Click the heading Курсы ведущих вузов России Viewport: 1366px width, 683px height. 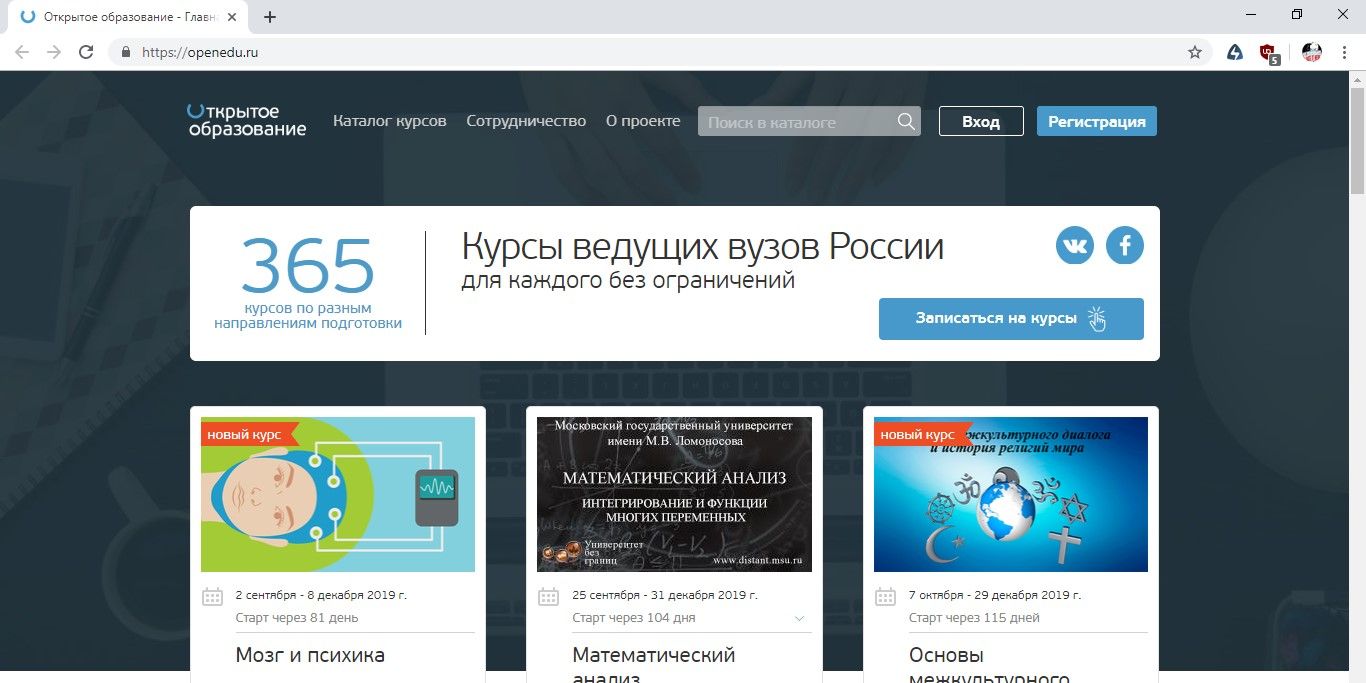tap(702, 246)
